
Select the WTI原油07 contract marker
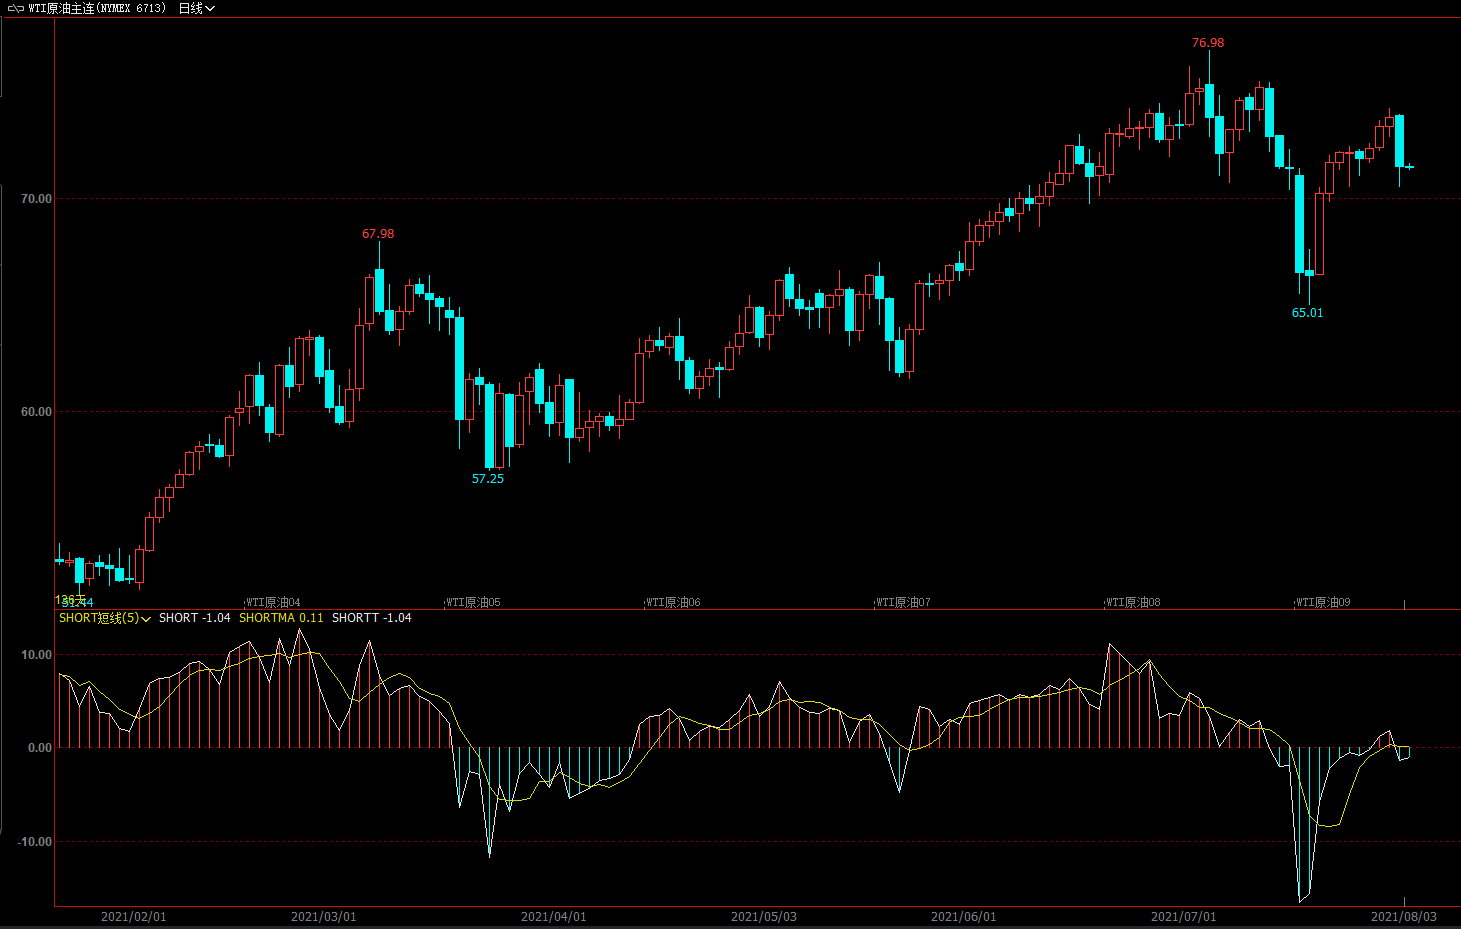[903, 603]
